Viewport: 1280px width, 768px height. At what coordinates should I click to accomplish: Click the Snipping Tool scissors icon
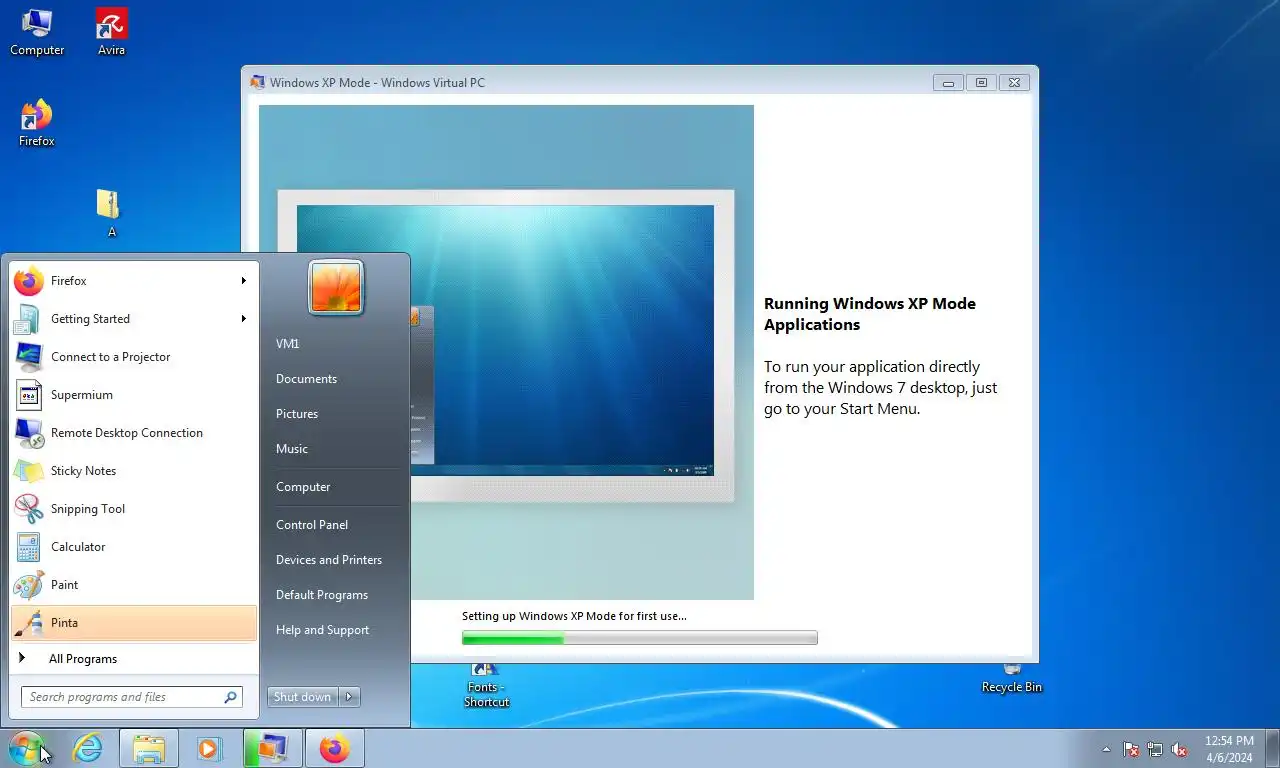(28, 509)
